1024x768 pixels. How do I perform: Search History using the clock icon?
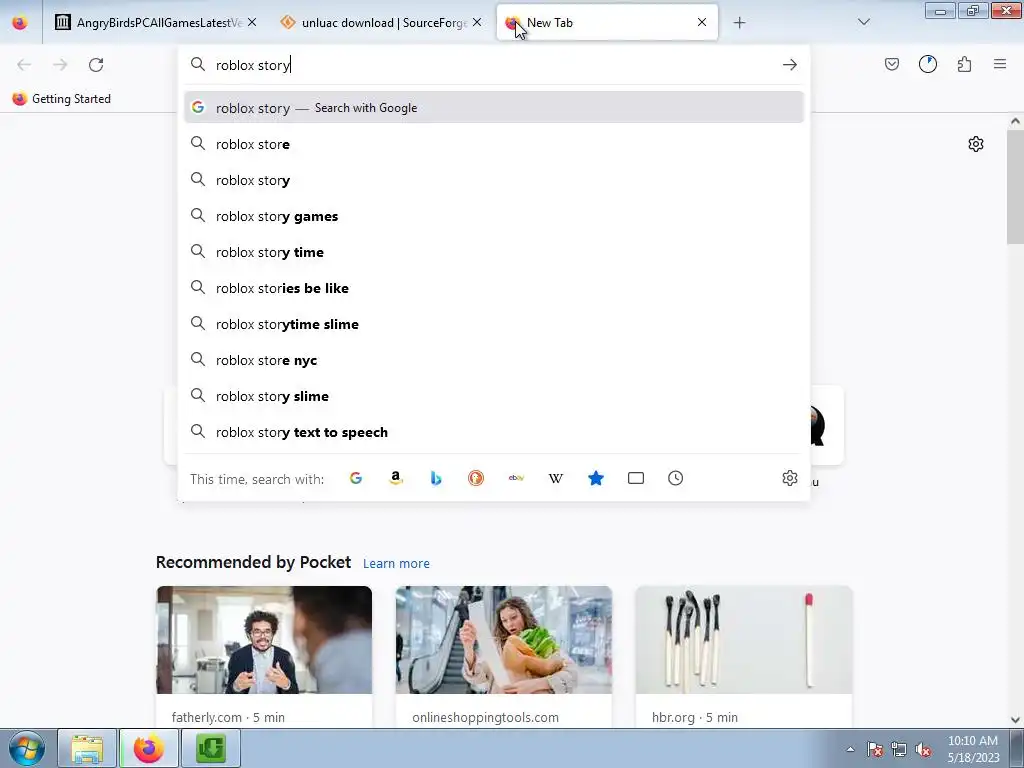tap(675, 478)
